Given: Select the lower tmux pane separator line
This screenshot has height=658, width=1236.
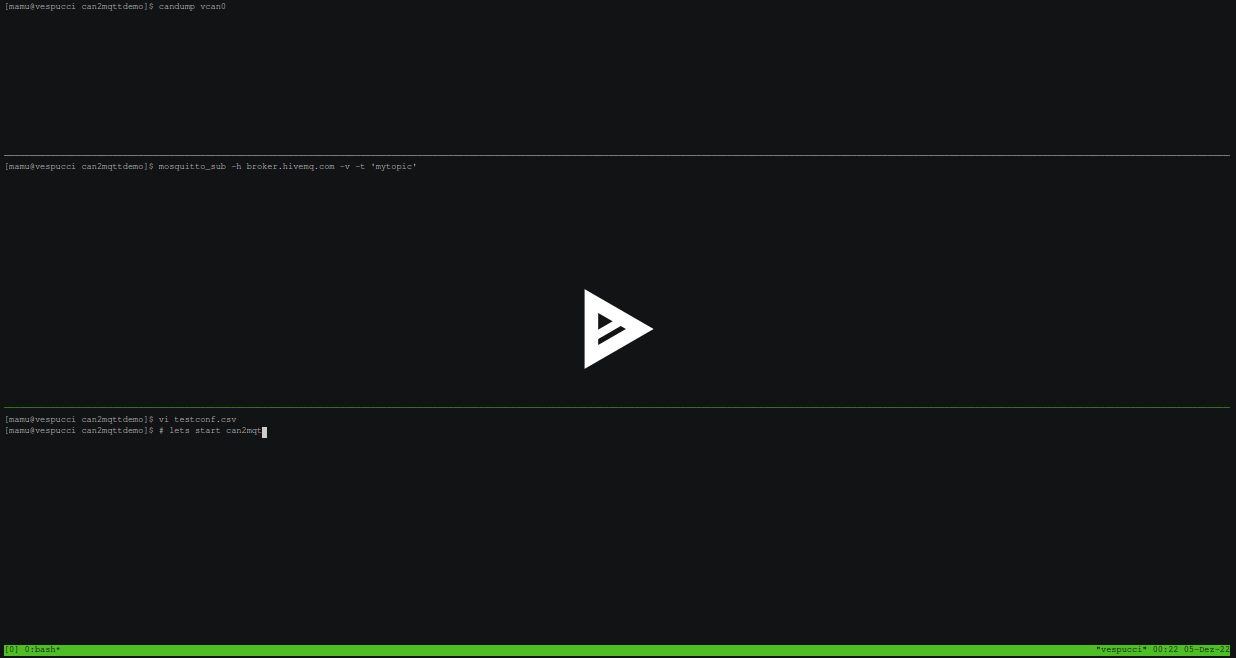Looking at the screenshot, I should (x=617, y=407).
